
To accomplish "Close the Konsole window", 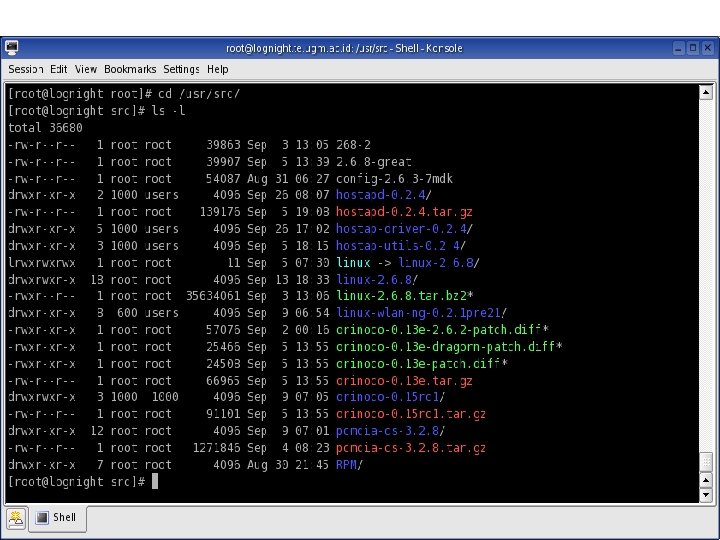I will click(708, 48).
